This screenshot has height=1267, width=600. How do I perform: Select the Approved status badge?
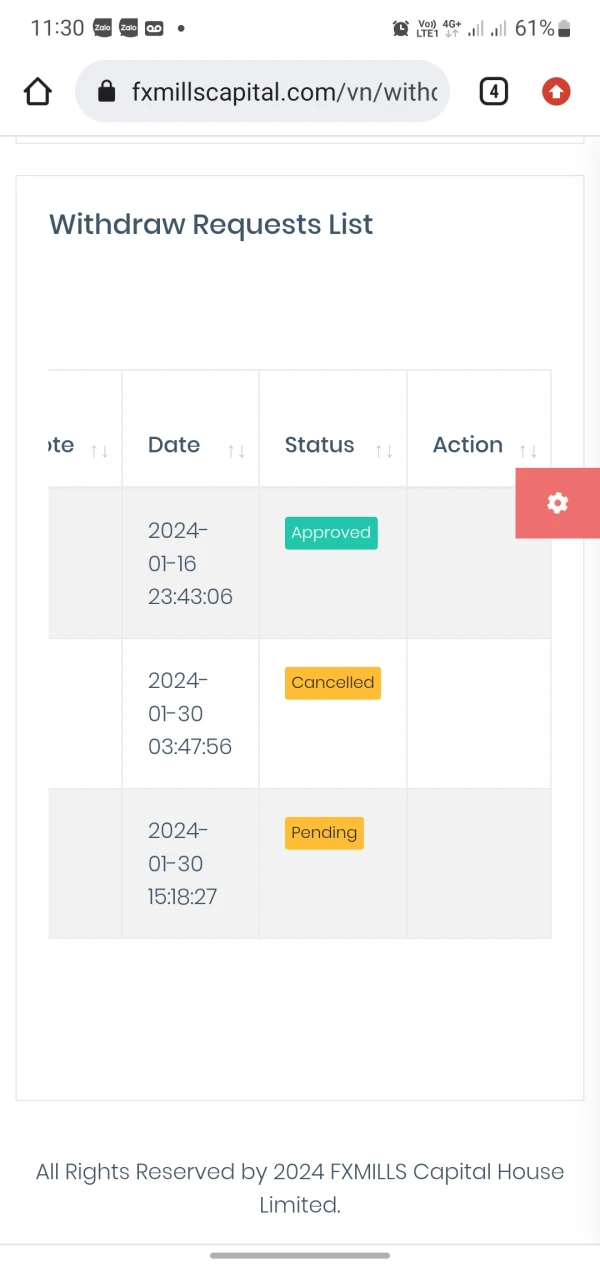pyautogui.click(x=331, y=533)
